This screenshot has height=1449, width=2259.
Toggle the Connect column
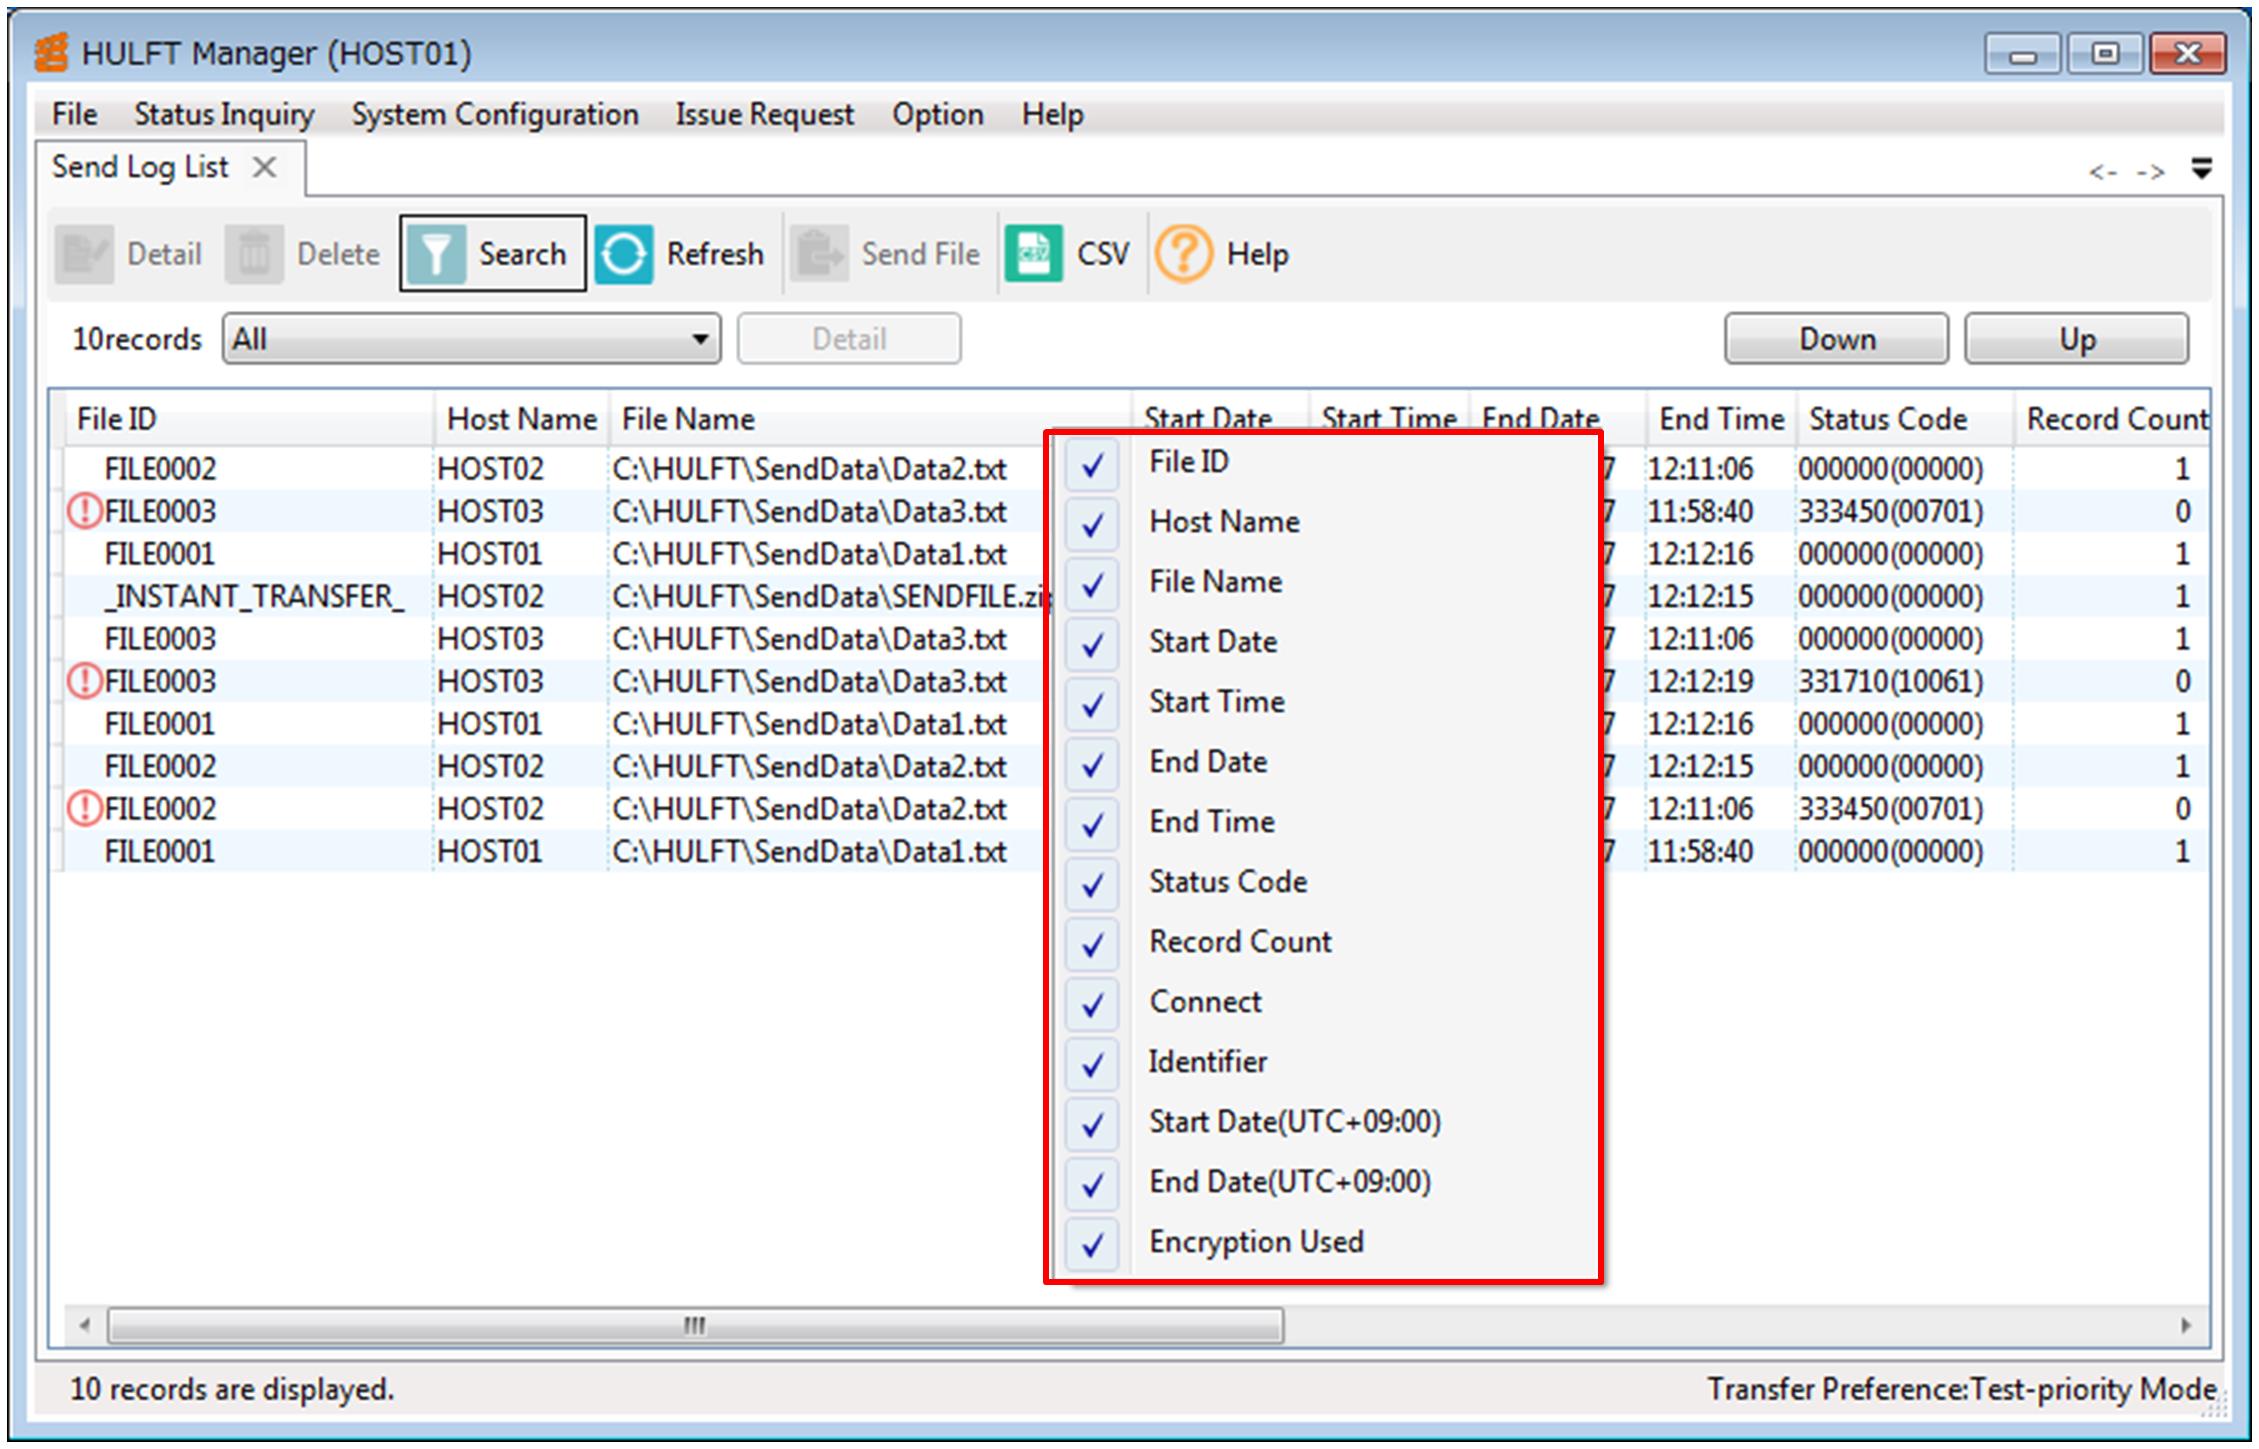(1092, 1003)
